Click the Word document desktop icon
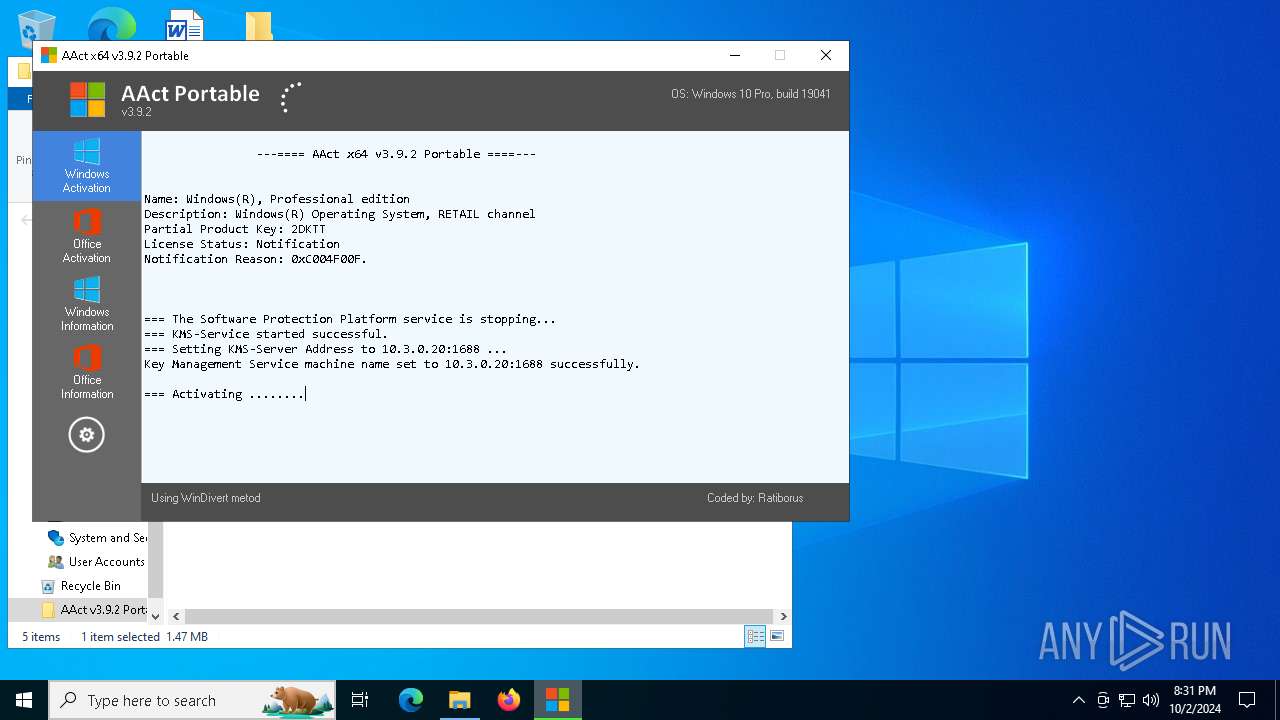Viewport: 1280px width, 720px height. (x=185, y=25)
